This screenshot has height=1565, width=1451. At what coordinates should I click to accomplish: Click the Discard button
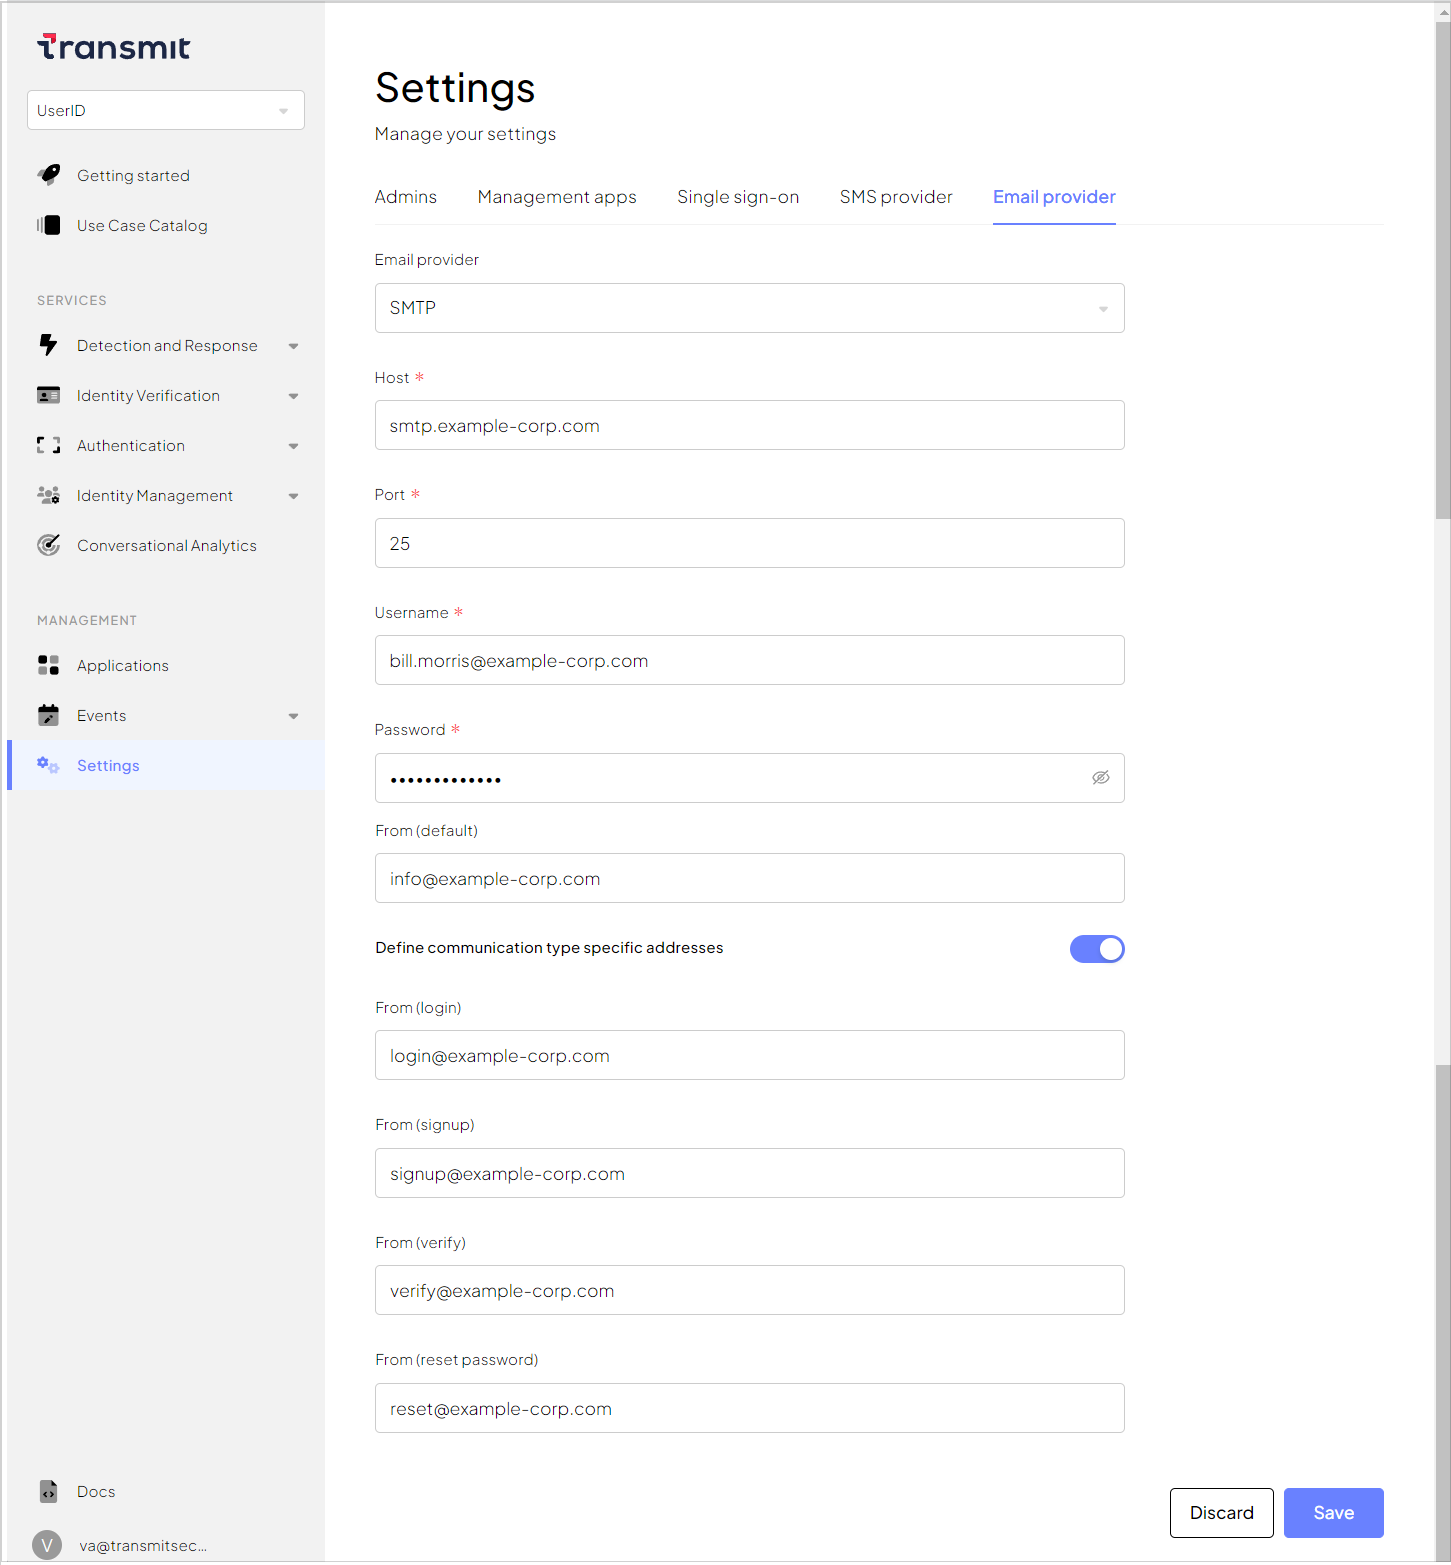tap(1221, 1513)
